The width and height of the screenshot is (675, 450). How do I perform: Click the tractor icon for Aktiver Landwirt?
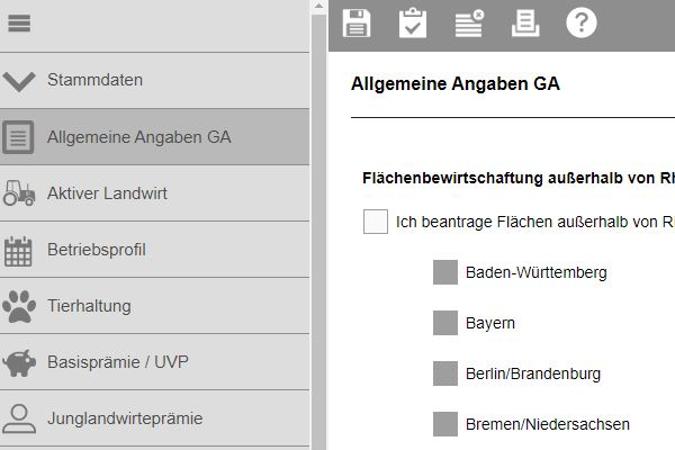click(19, 193)
